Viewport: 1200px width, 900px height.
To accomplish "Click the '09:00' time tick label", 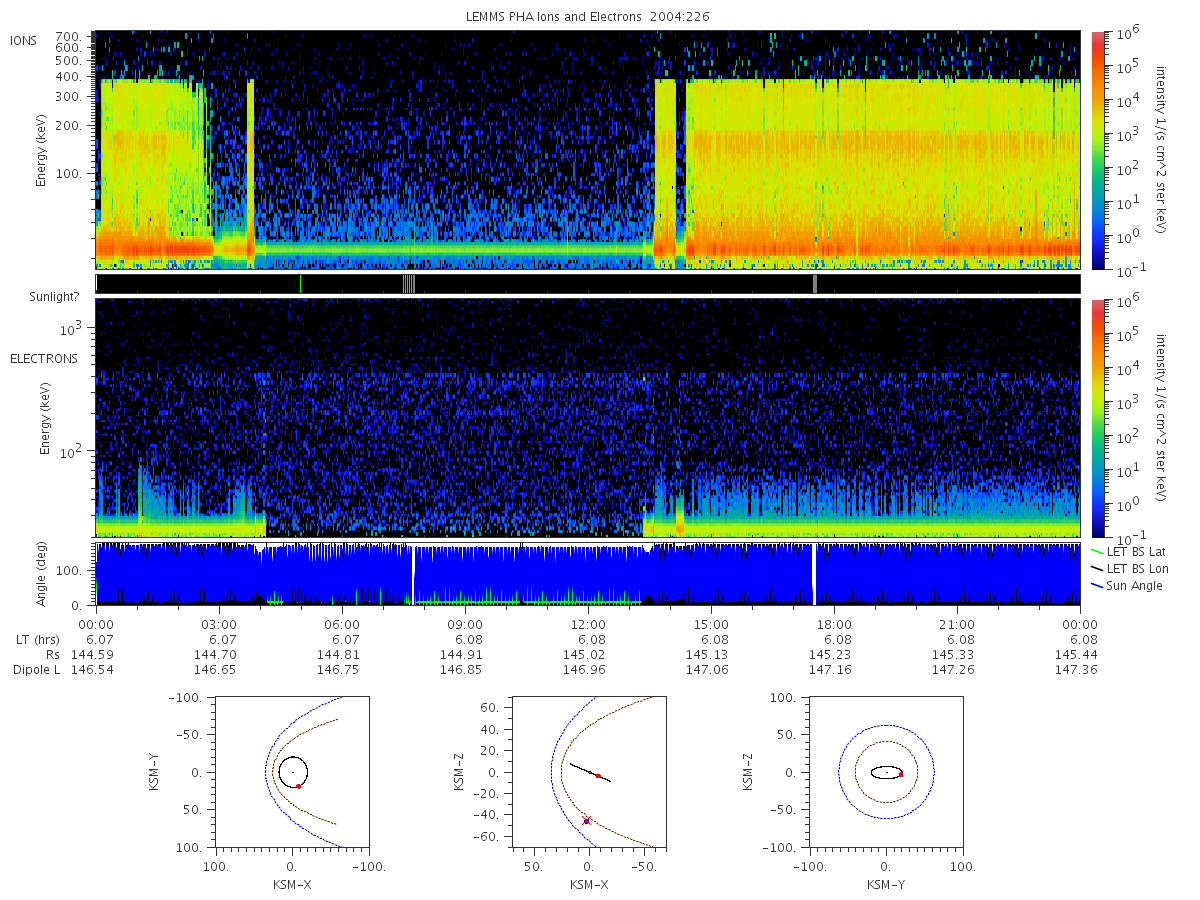I will point(465,623).
